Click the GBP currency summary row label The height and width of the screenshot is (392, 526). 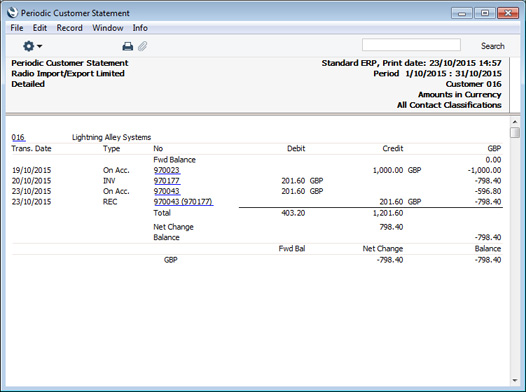170,260
